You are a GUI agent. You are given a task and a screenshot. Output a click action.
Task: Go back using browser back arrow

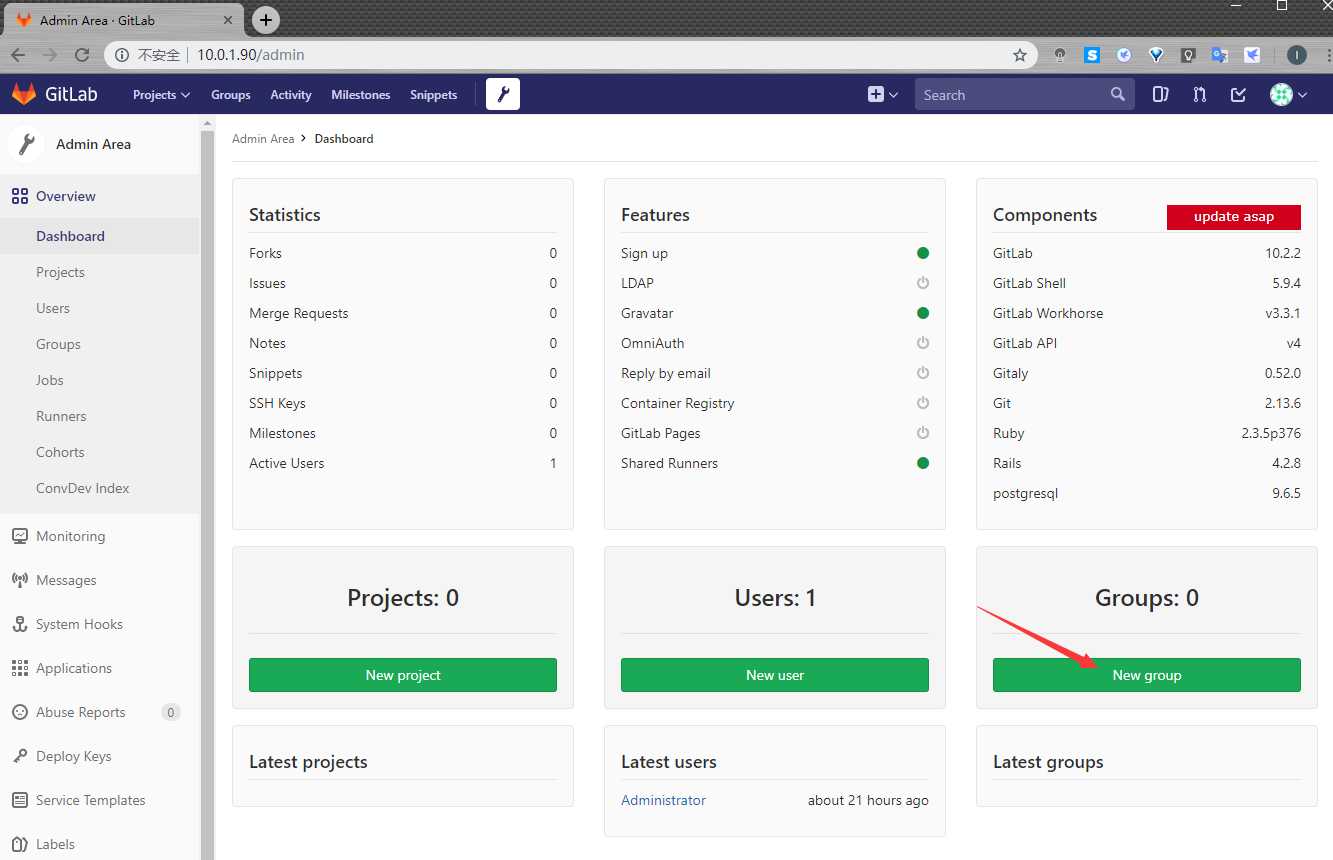[x=18, y=55]
